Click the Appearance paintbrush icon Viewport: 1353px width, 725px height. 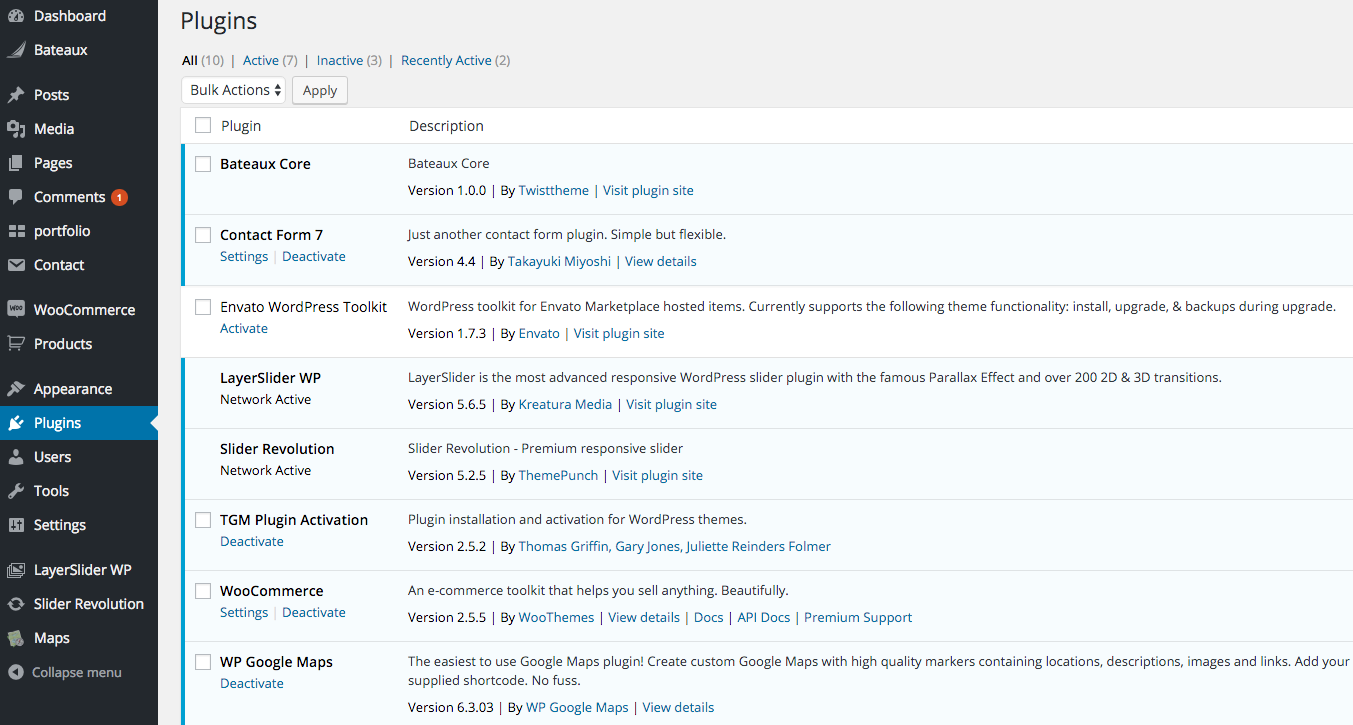tap(16, 389)
